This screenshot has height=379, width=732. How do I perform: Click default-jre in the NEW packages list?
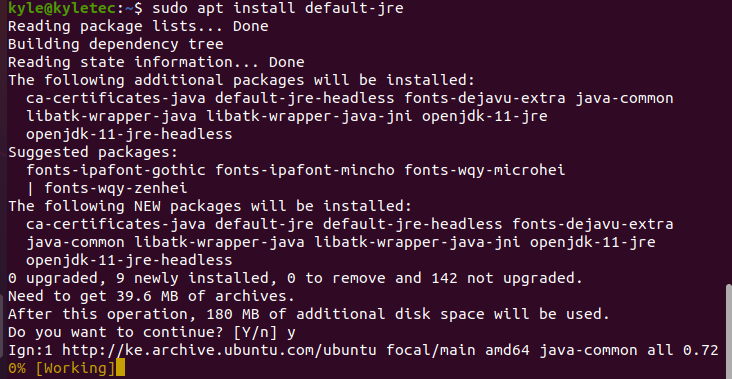click(264, 224)
